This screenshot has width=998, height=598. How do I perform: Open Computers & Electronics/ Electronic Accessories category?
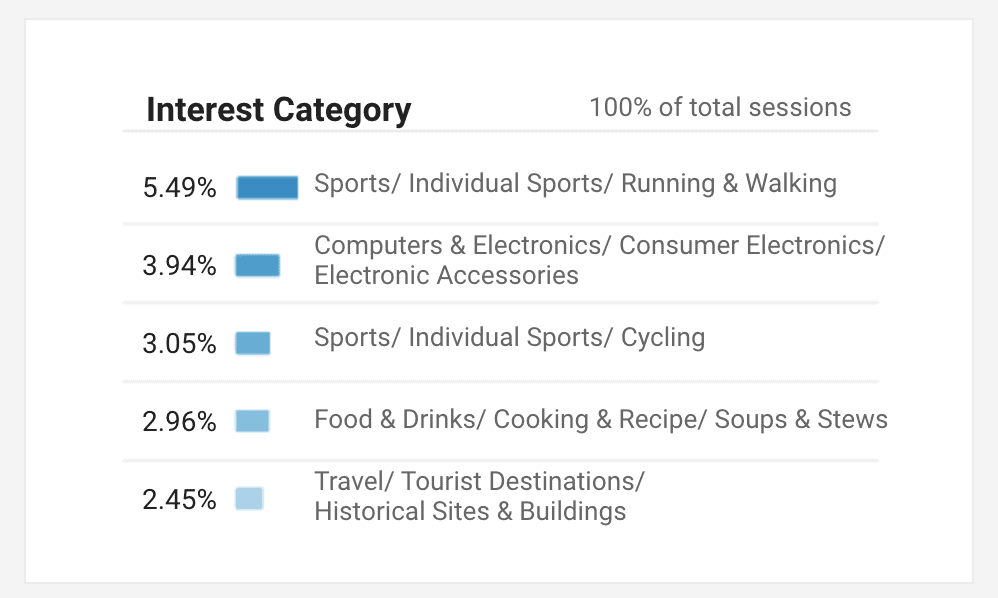(598, 260)
